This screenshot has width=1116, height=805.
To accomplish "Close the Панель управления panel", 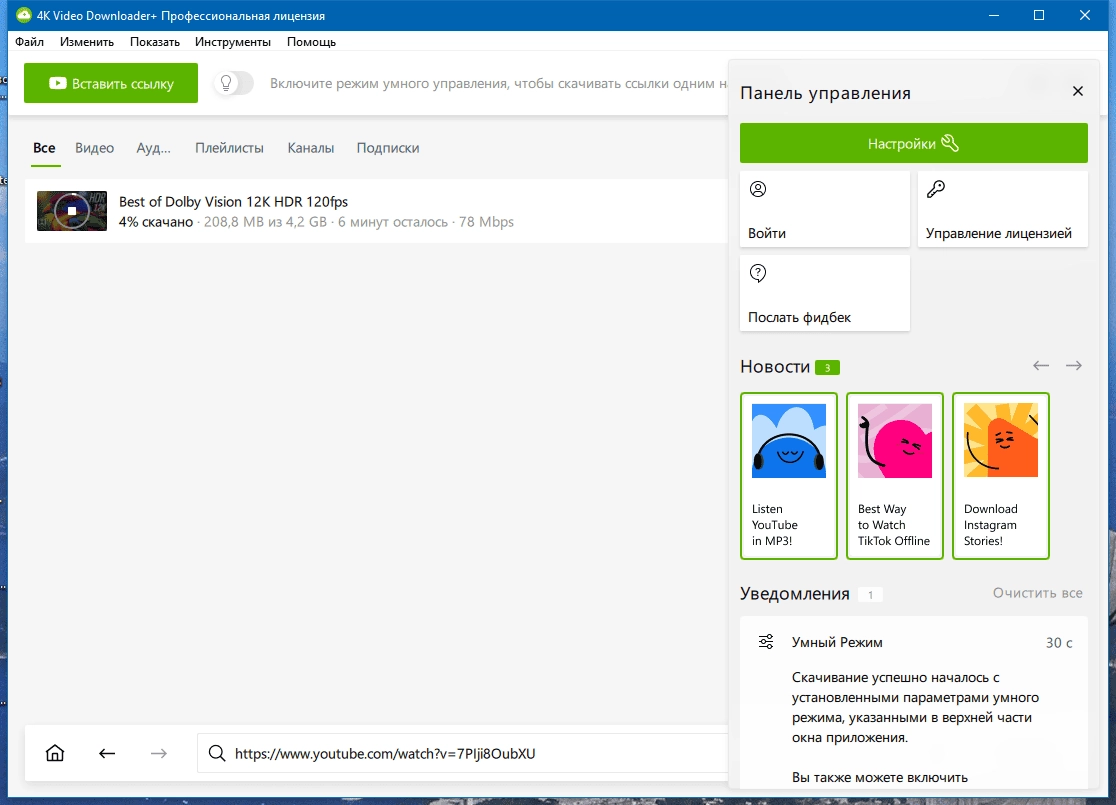I will pyautogui.click(x=1078, y=91).
